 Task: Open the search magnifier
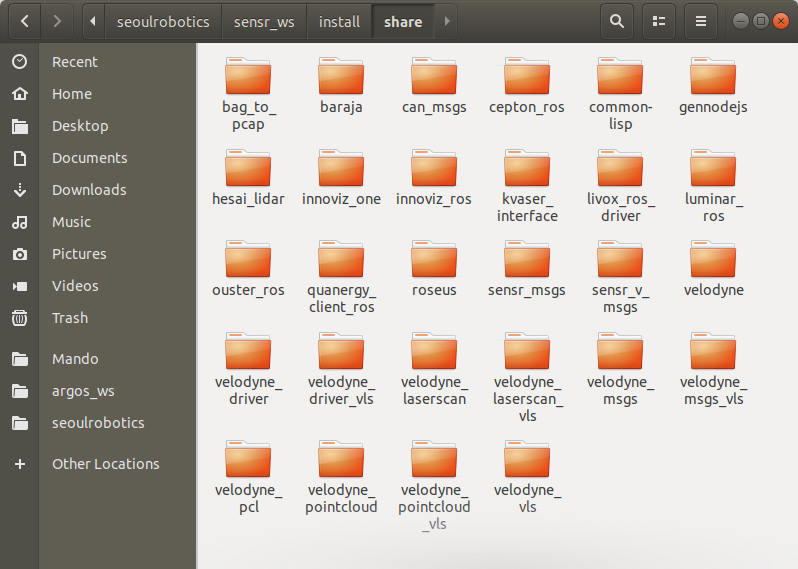(617, 21)
